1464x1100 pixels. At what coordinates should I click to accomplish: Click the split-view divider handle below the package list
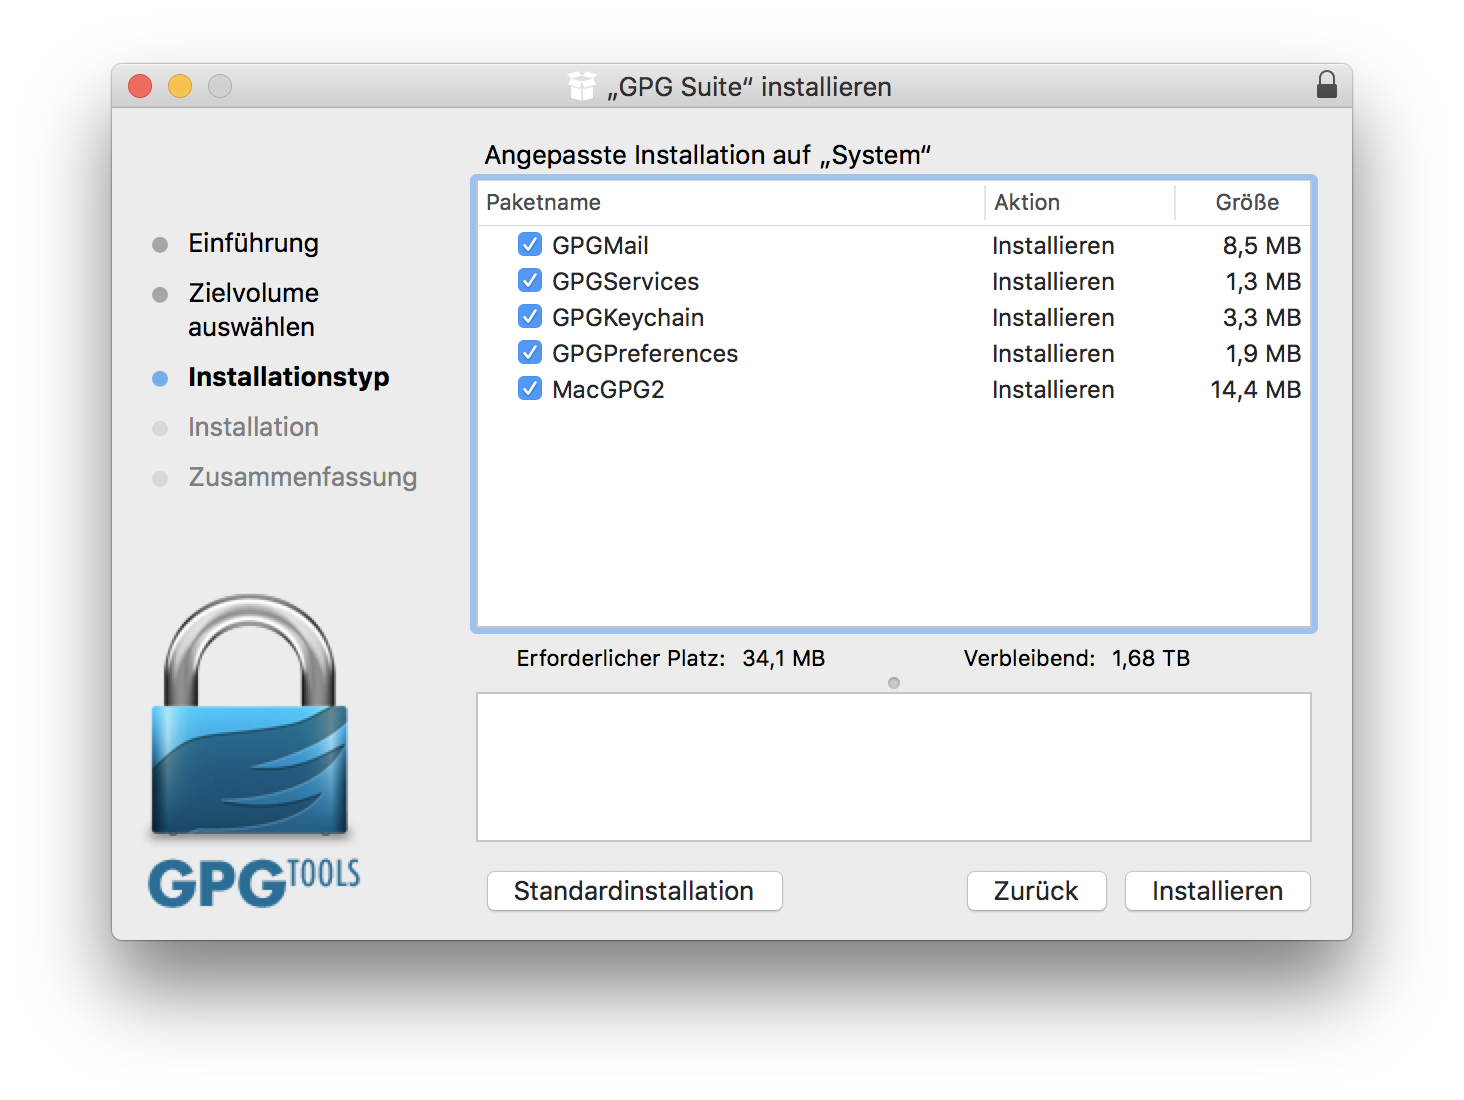point(894,683)
